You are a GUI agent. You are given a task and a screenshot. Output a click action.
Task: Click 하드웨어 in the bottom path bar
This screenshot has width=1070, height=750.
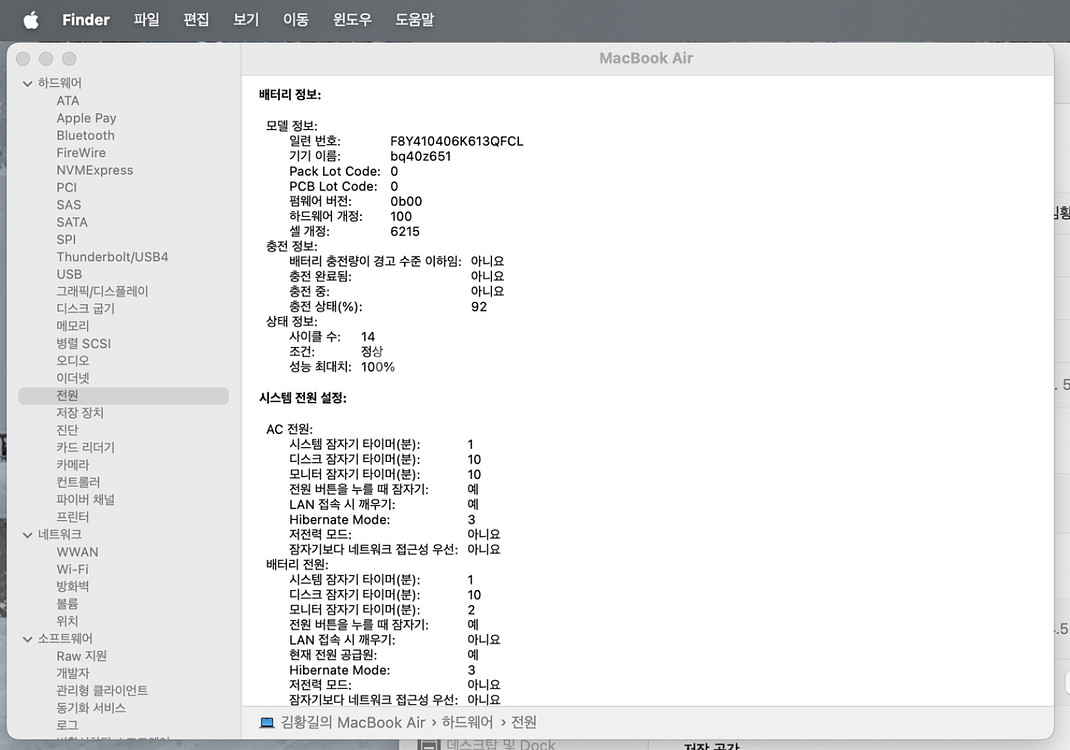(467, 723)
